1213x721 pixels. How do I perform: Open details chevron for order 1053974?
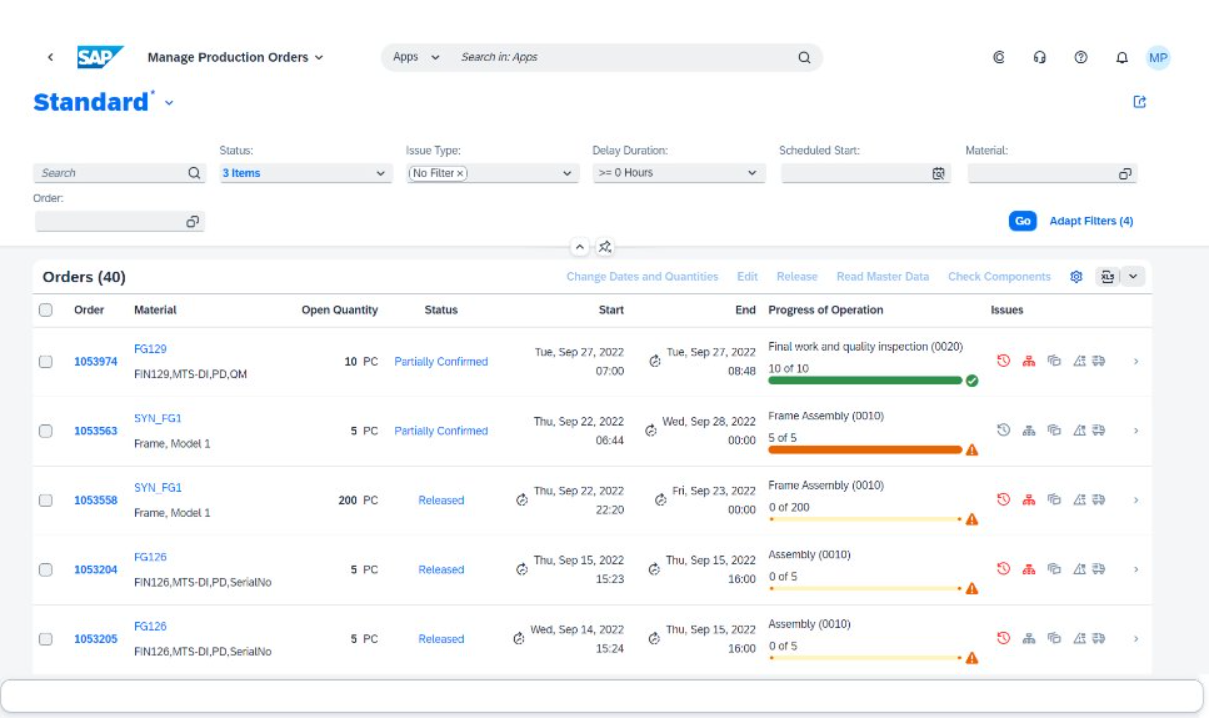coord(1136,362)
